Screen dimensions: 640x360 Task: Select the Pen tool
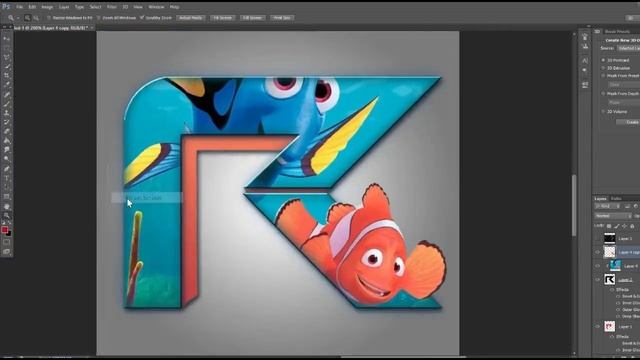coord(7,169)
